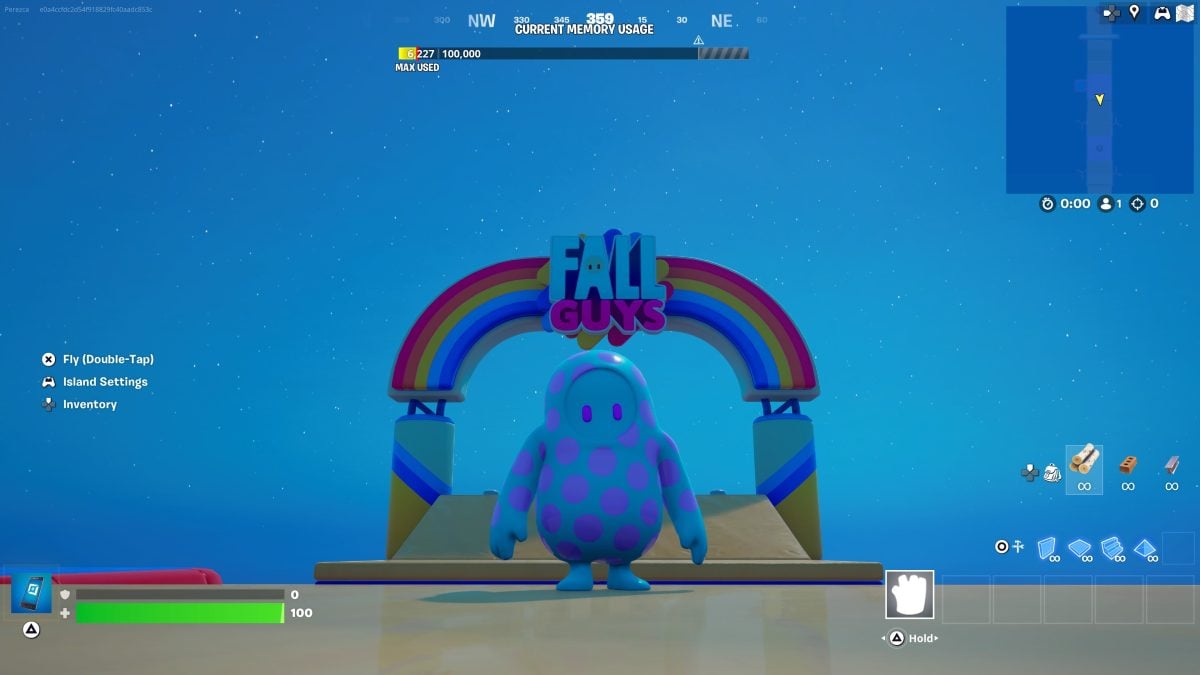
Task: Select the brick building material
Action: tap(1128, 463)
